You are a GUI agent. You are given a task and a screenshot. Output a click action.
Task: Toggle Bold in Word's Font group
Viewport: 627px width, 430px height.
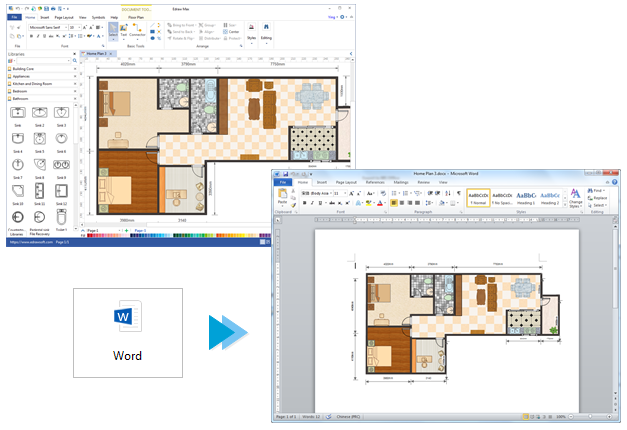point(303,202)
